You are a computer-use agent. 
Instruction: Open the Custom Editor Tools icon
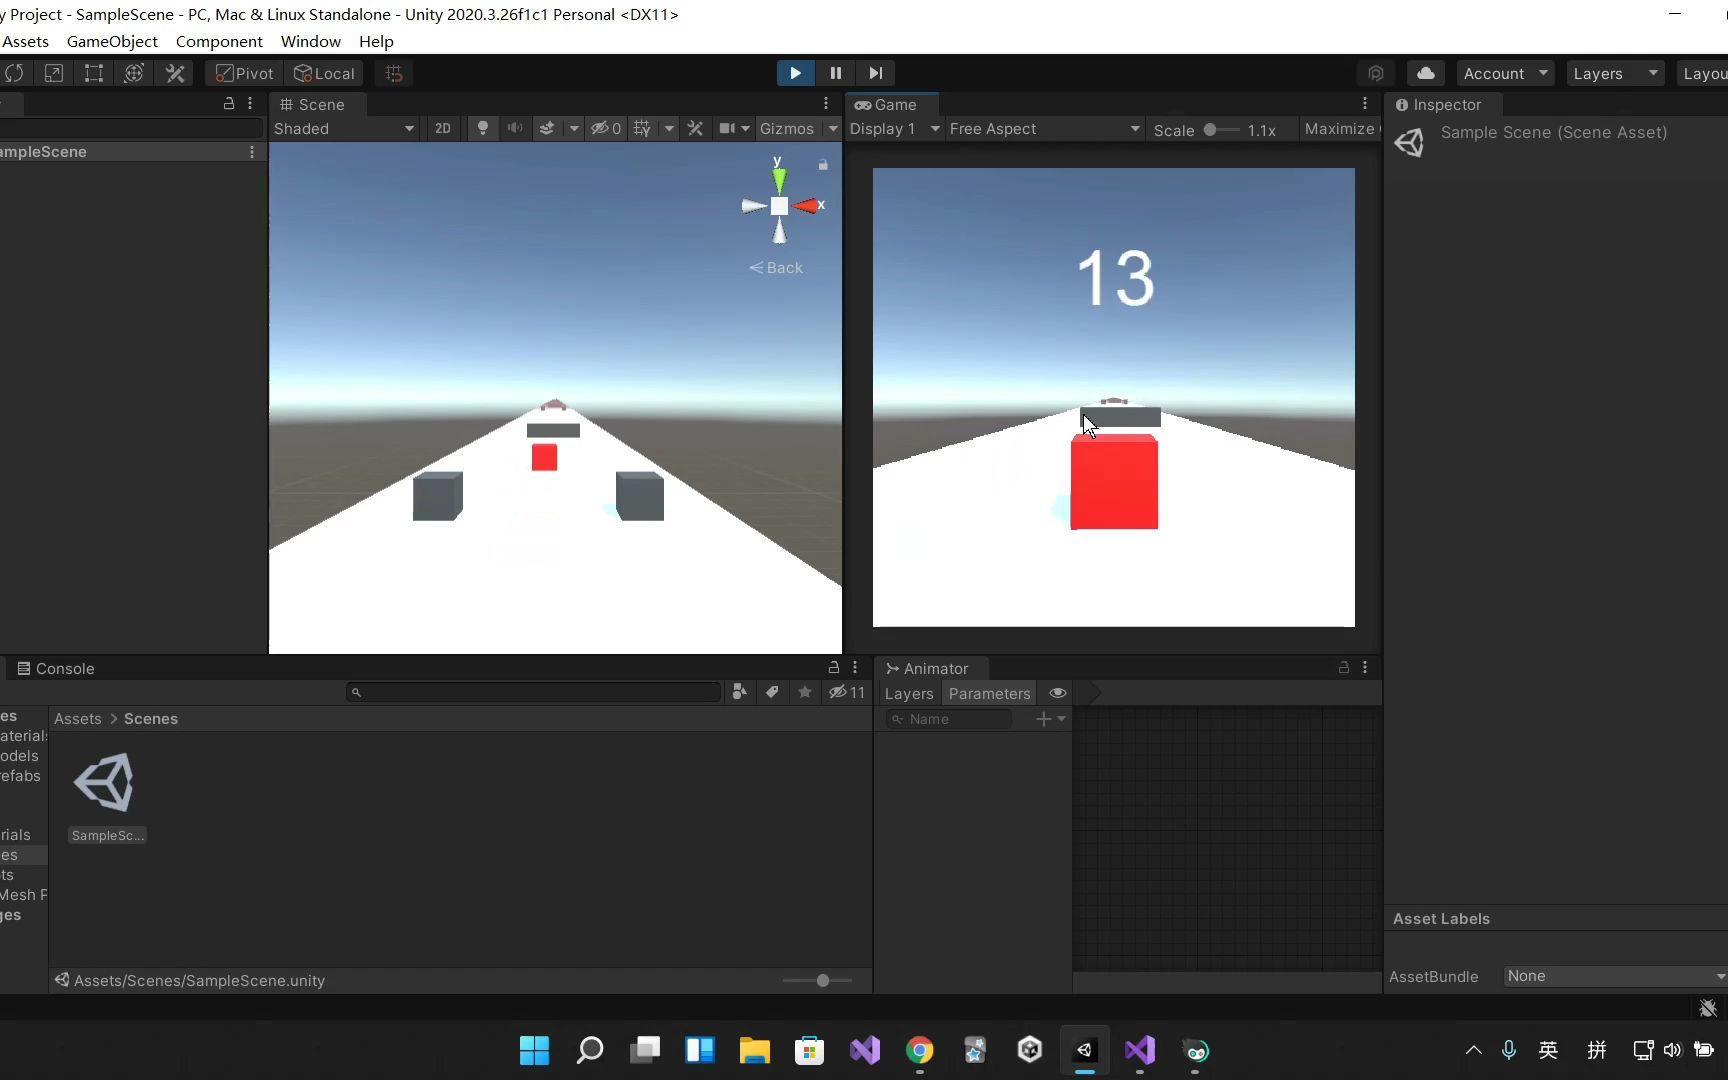coord(175,72)
